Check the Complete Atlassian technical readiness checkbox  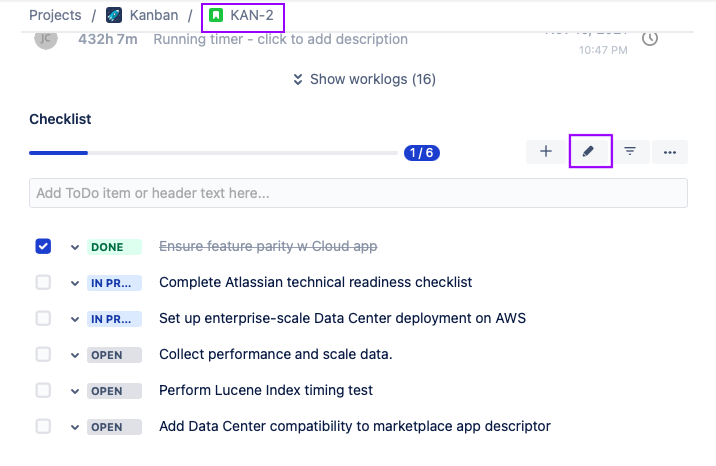click(x=43, y=282)
